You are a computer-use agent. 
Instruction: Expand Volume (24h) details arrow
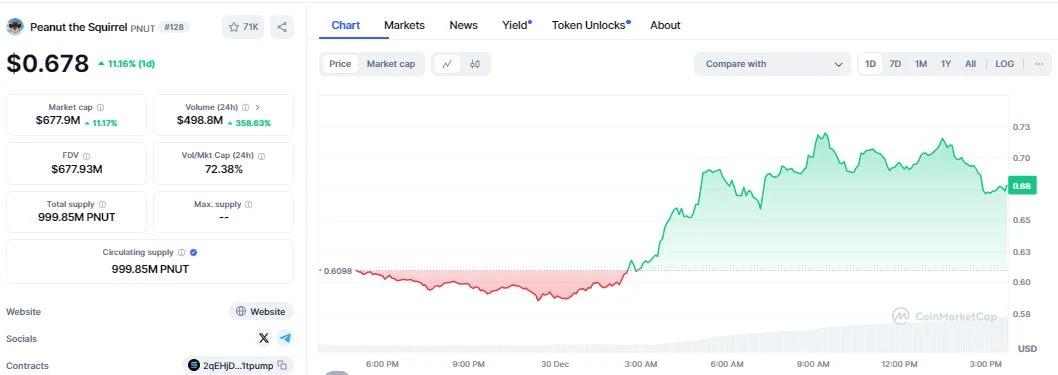258,107
